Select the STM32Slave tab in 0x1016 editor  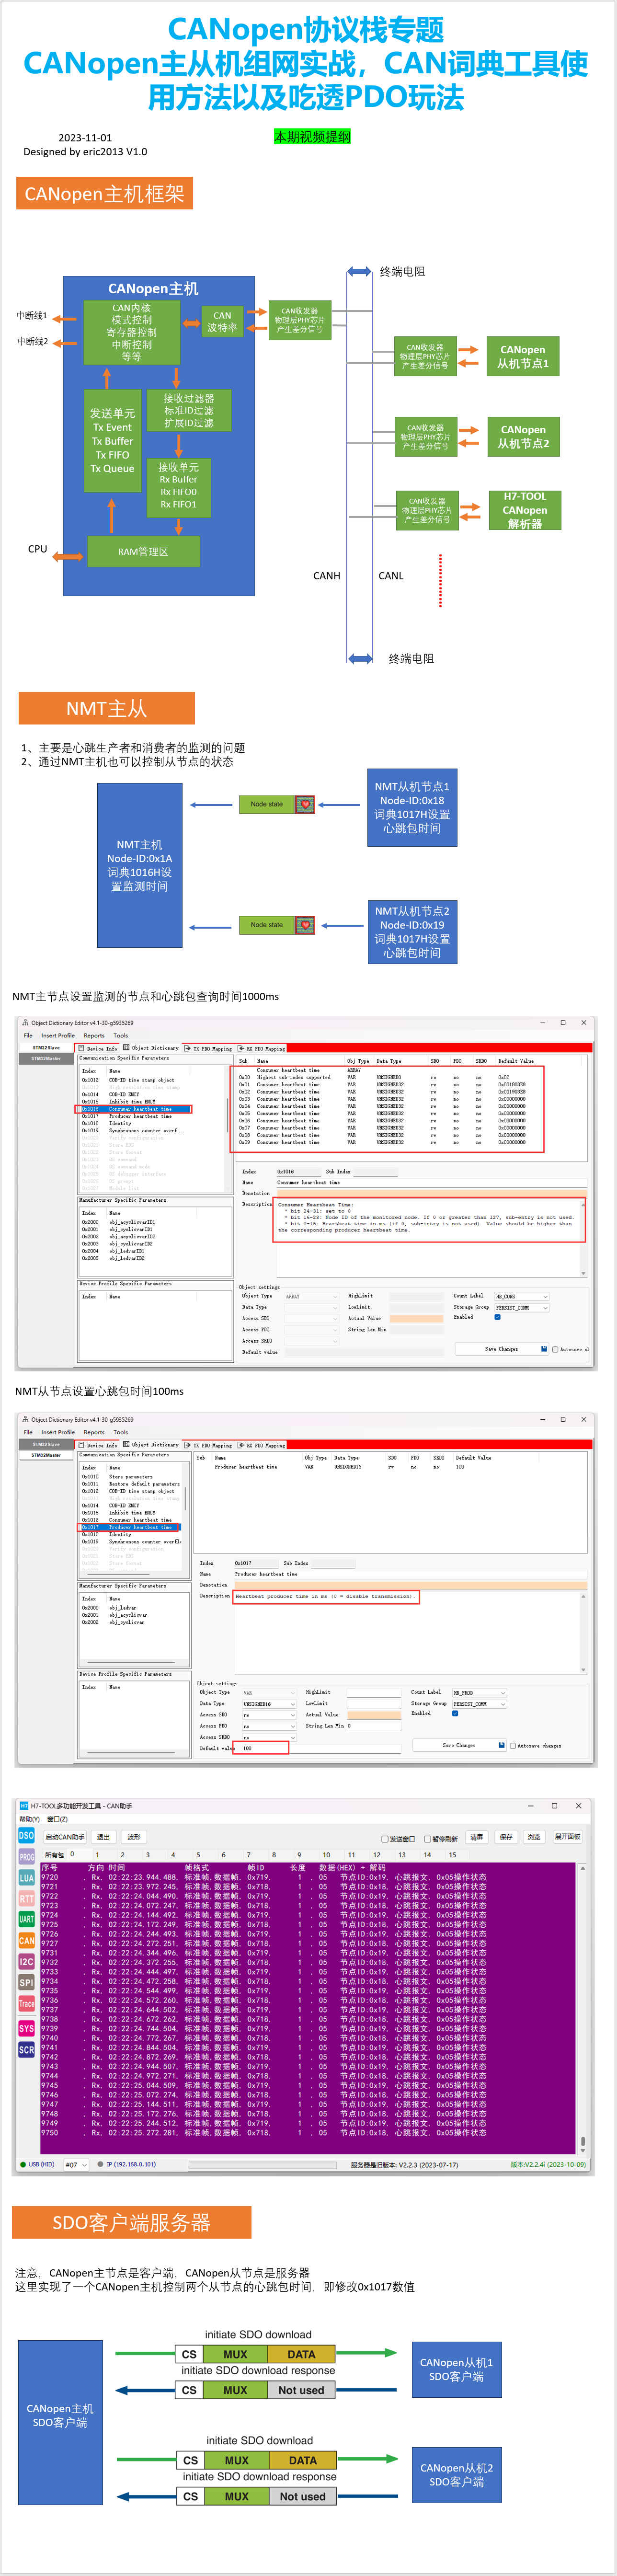tap(46, 1048)
